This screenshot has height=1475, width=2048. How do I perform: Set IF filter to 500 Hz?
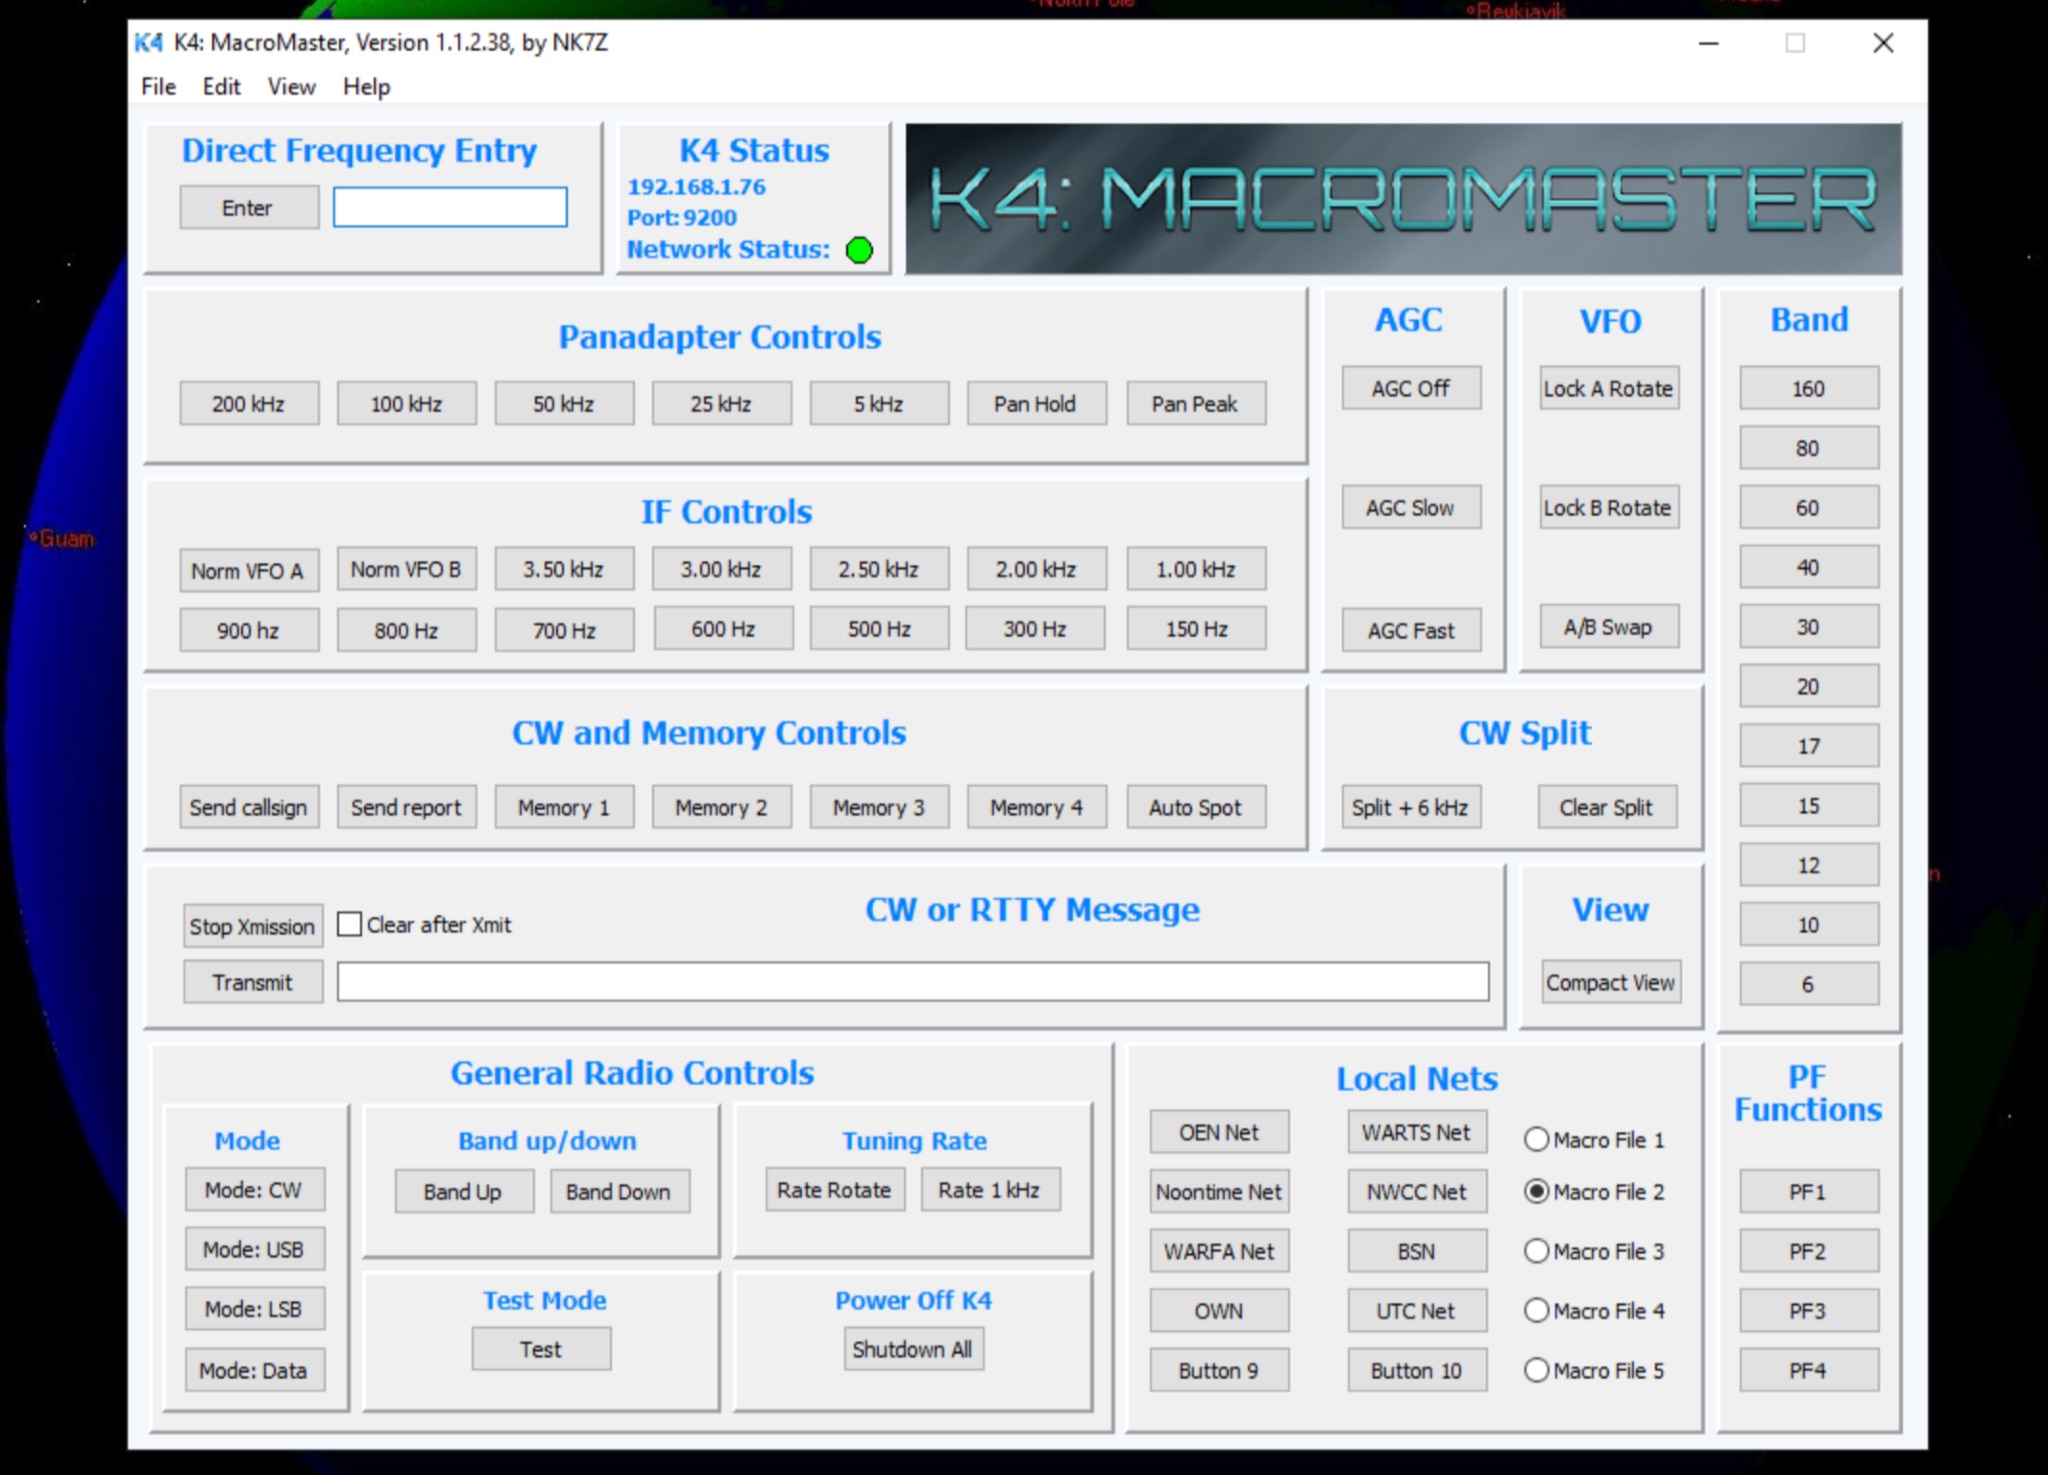pos(879,630)
